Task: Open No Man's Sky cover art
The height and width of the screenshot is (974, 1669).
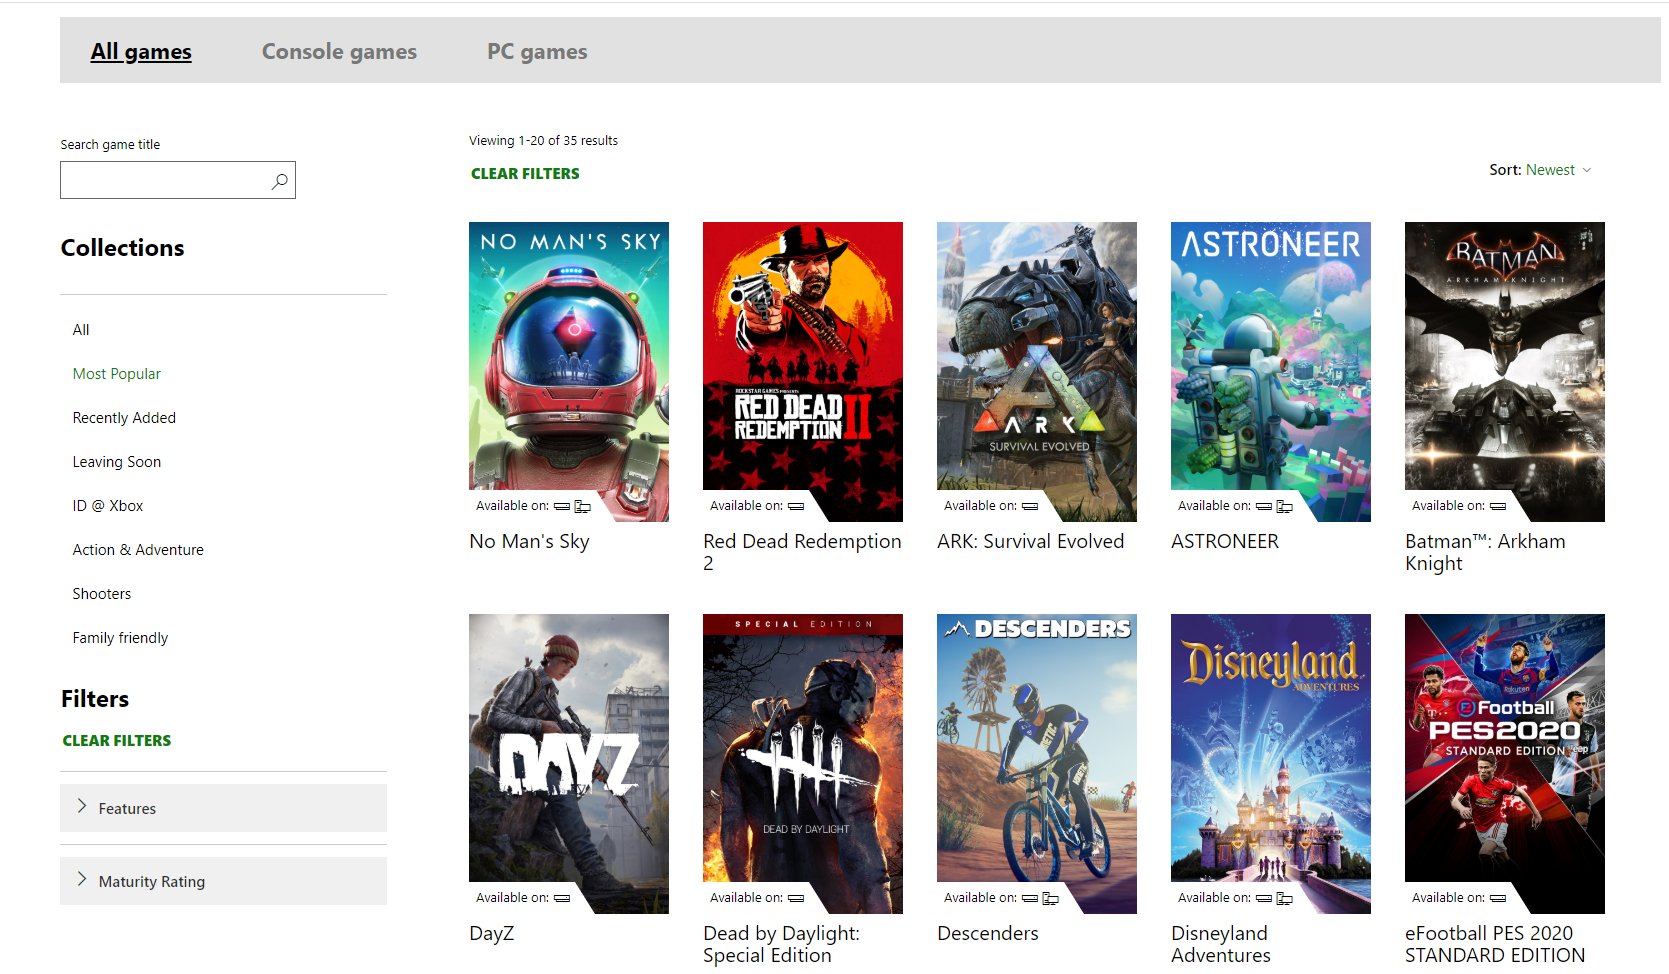Action: click(569, 371)
